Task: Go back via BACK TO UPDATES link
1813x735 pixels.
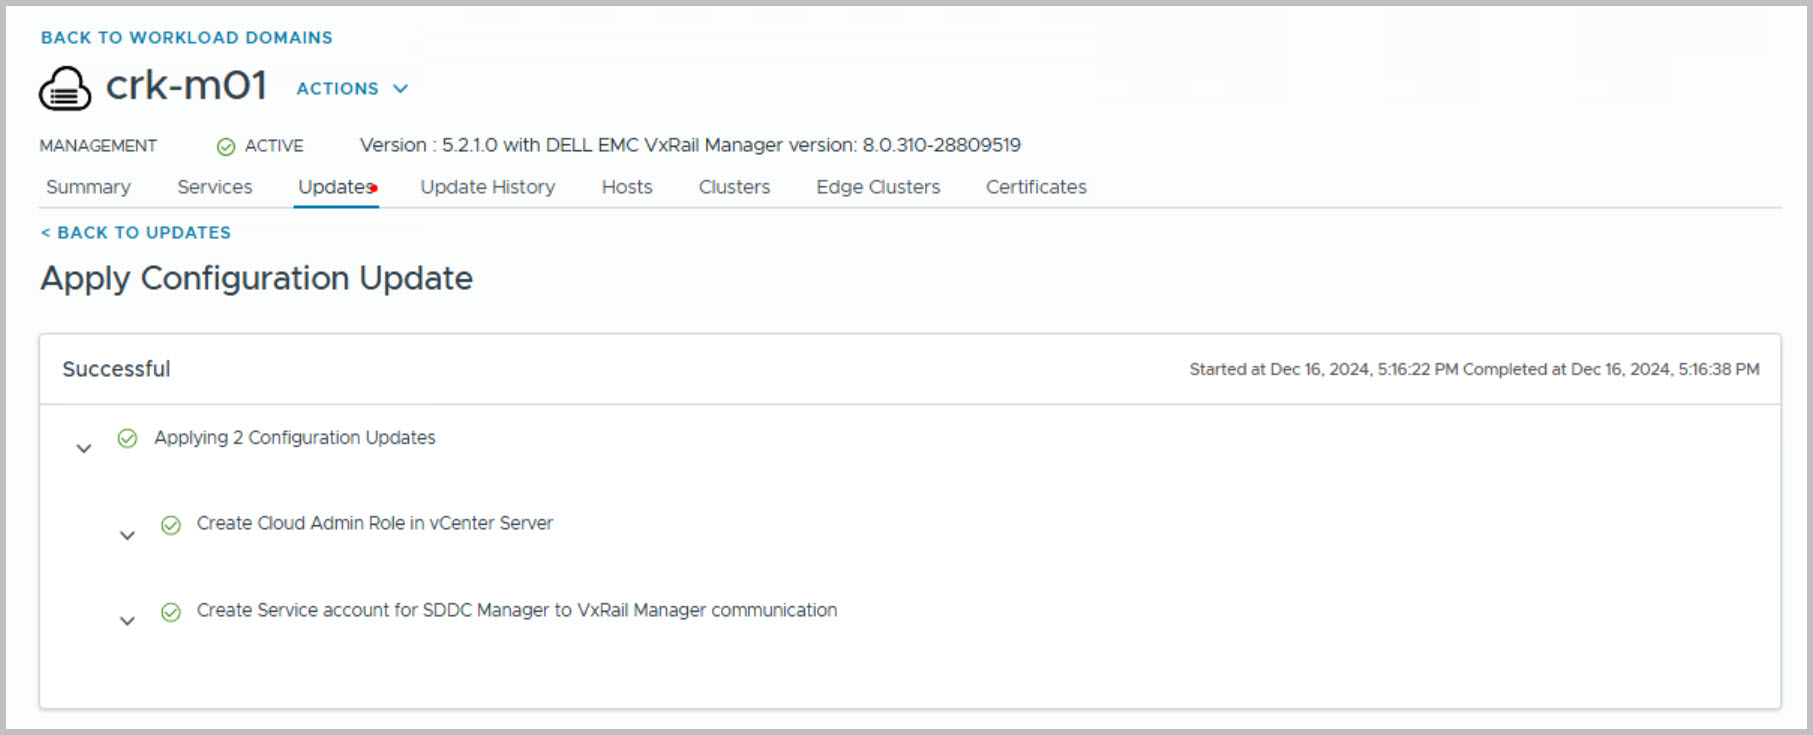Action: click(136, 233)
